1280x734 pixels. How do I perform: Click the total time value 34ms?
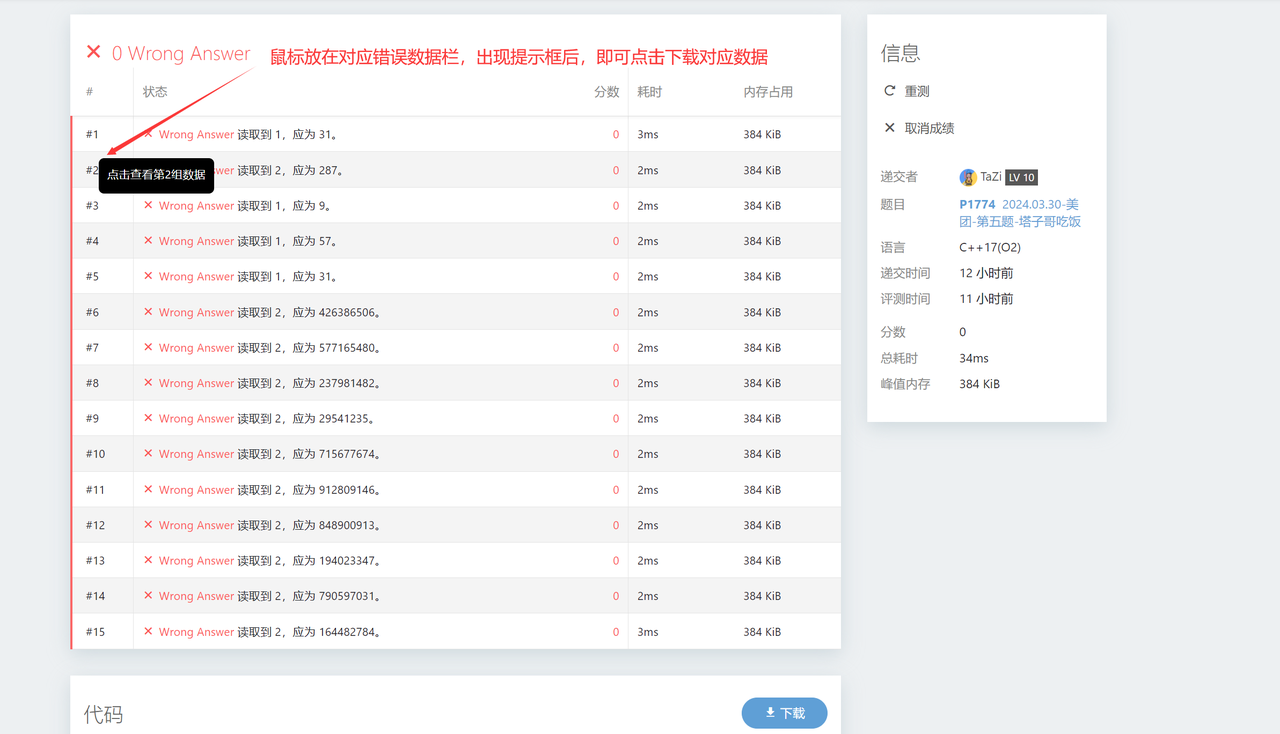tap(974, 358)
